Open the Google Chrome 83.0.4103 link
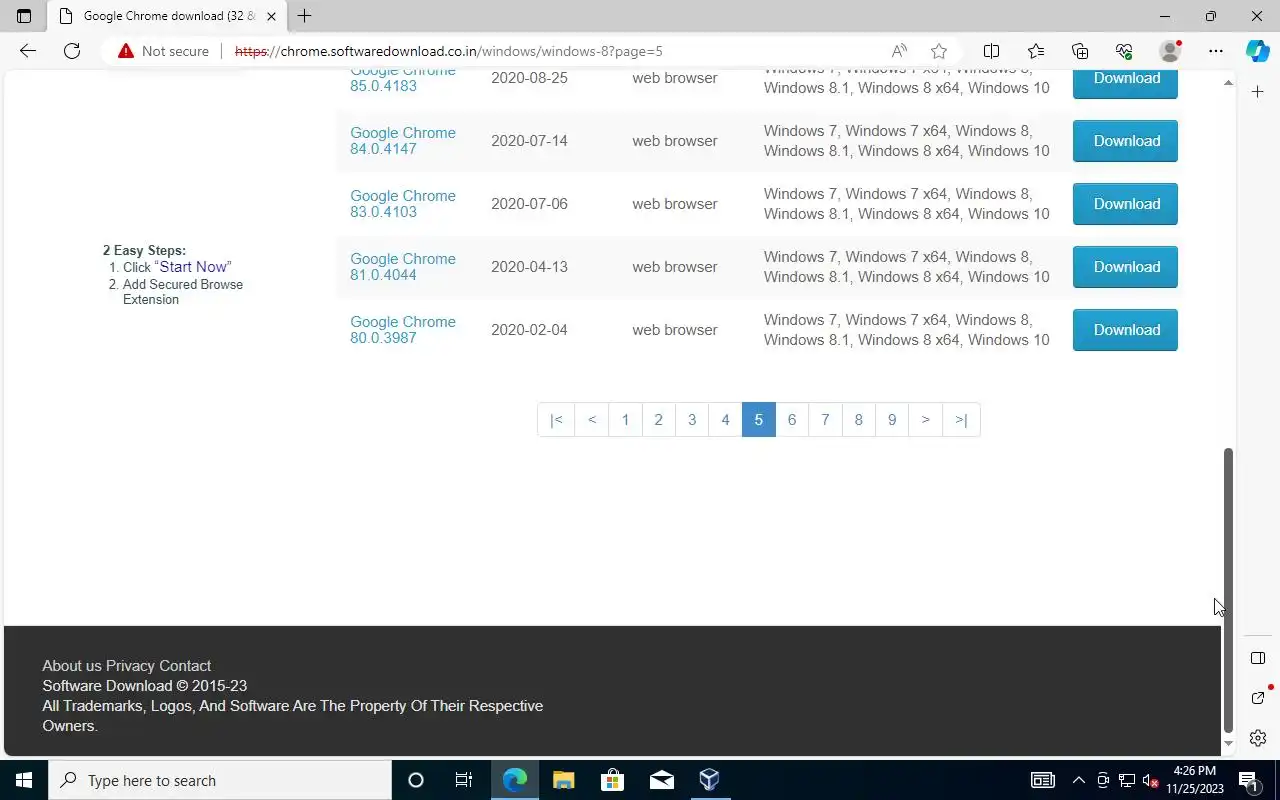Image resolution: width=1280 pixels, height=800 pixels. tap(402, 204)
